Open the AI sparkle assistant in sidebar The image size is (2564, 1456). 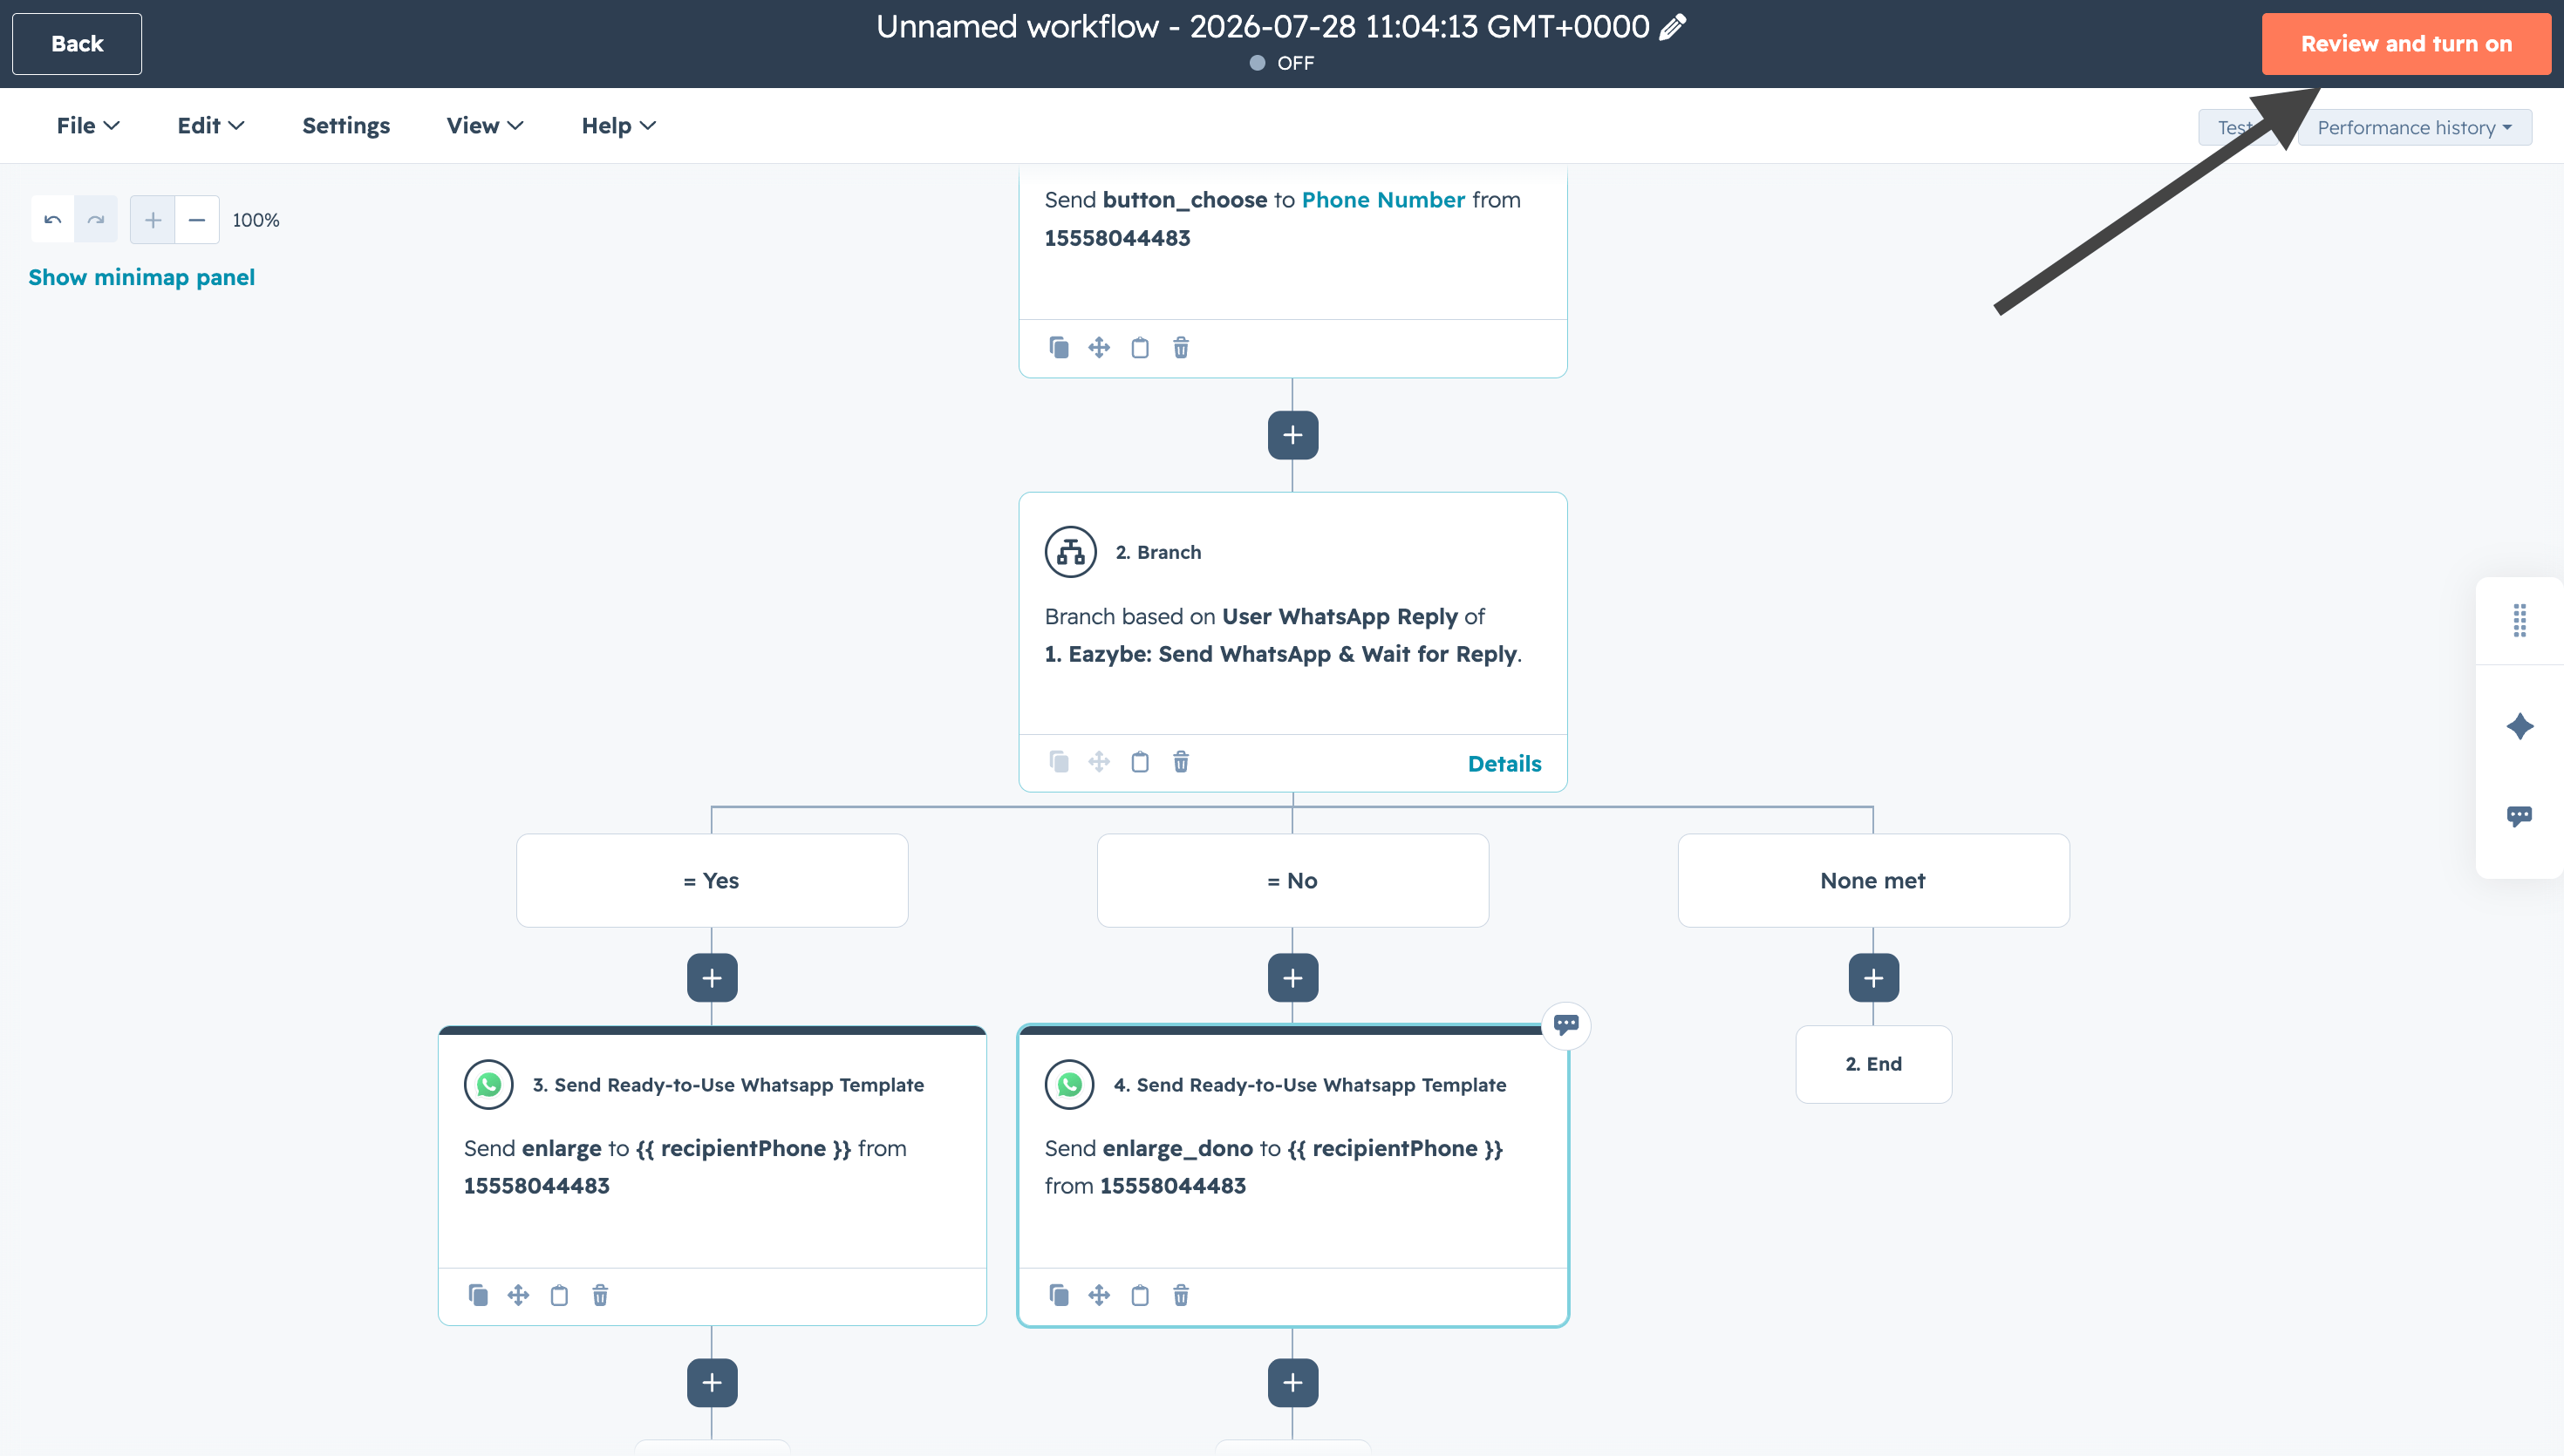coord(2520,726)
